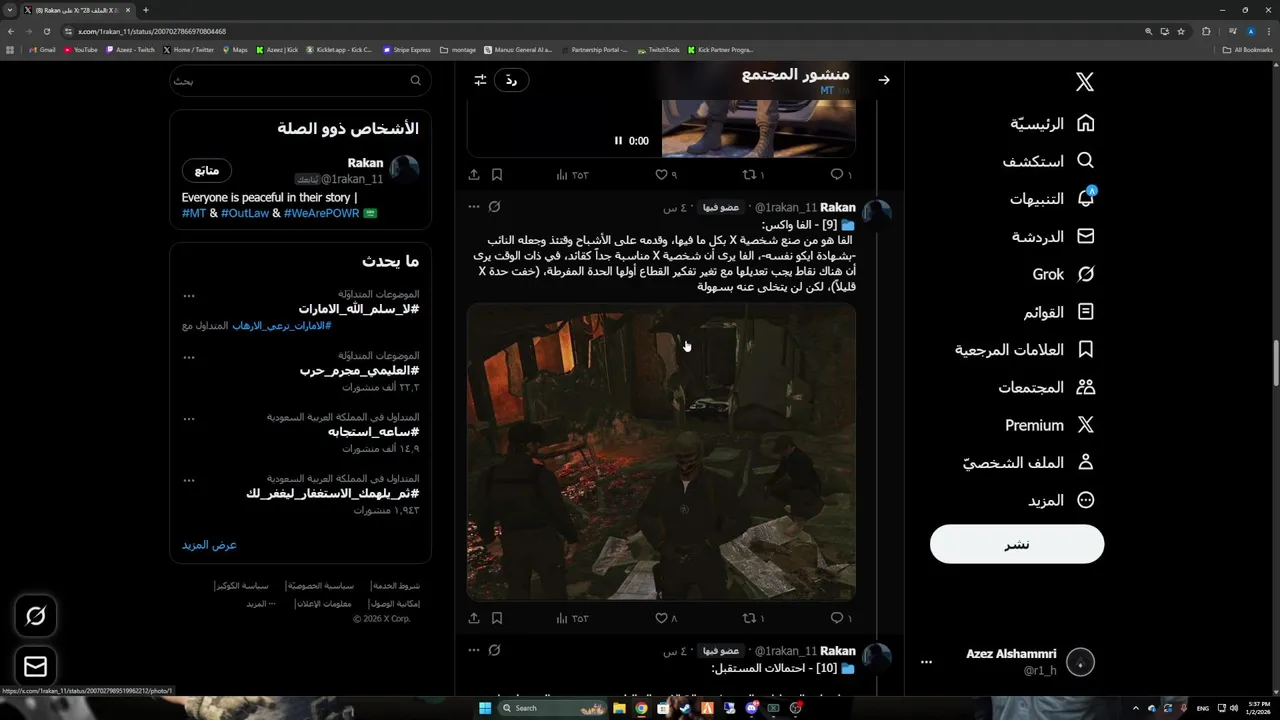Image resolution: width=1280 pixels, height=720 pixels.
Task: Go to الرئيسيّة (Home) in sidebar
Action: [x=1052, y=123]
